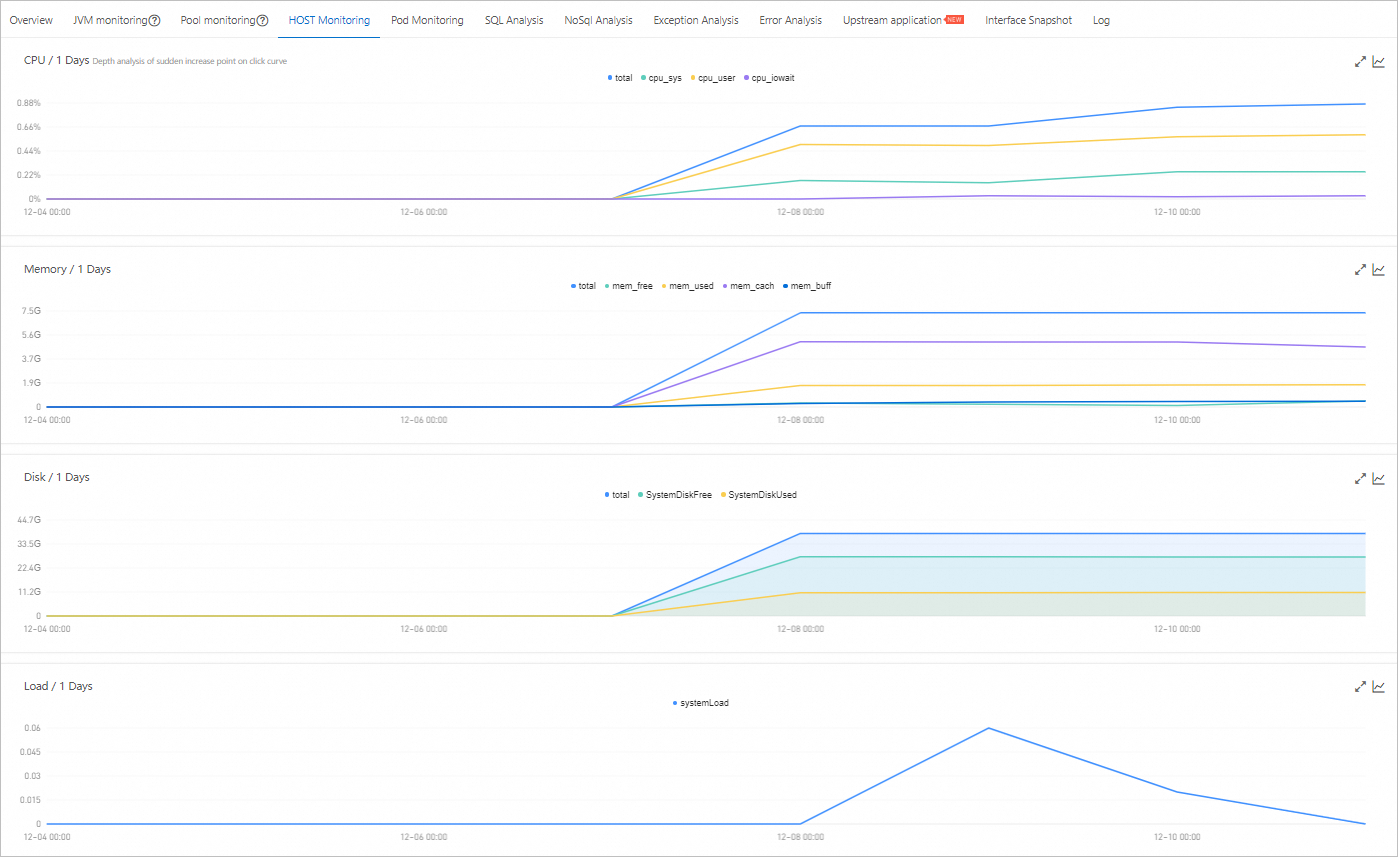Click 44.7G label on Disk axis

(28, 520)
